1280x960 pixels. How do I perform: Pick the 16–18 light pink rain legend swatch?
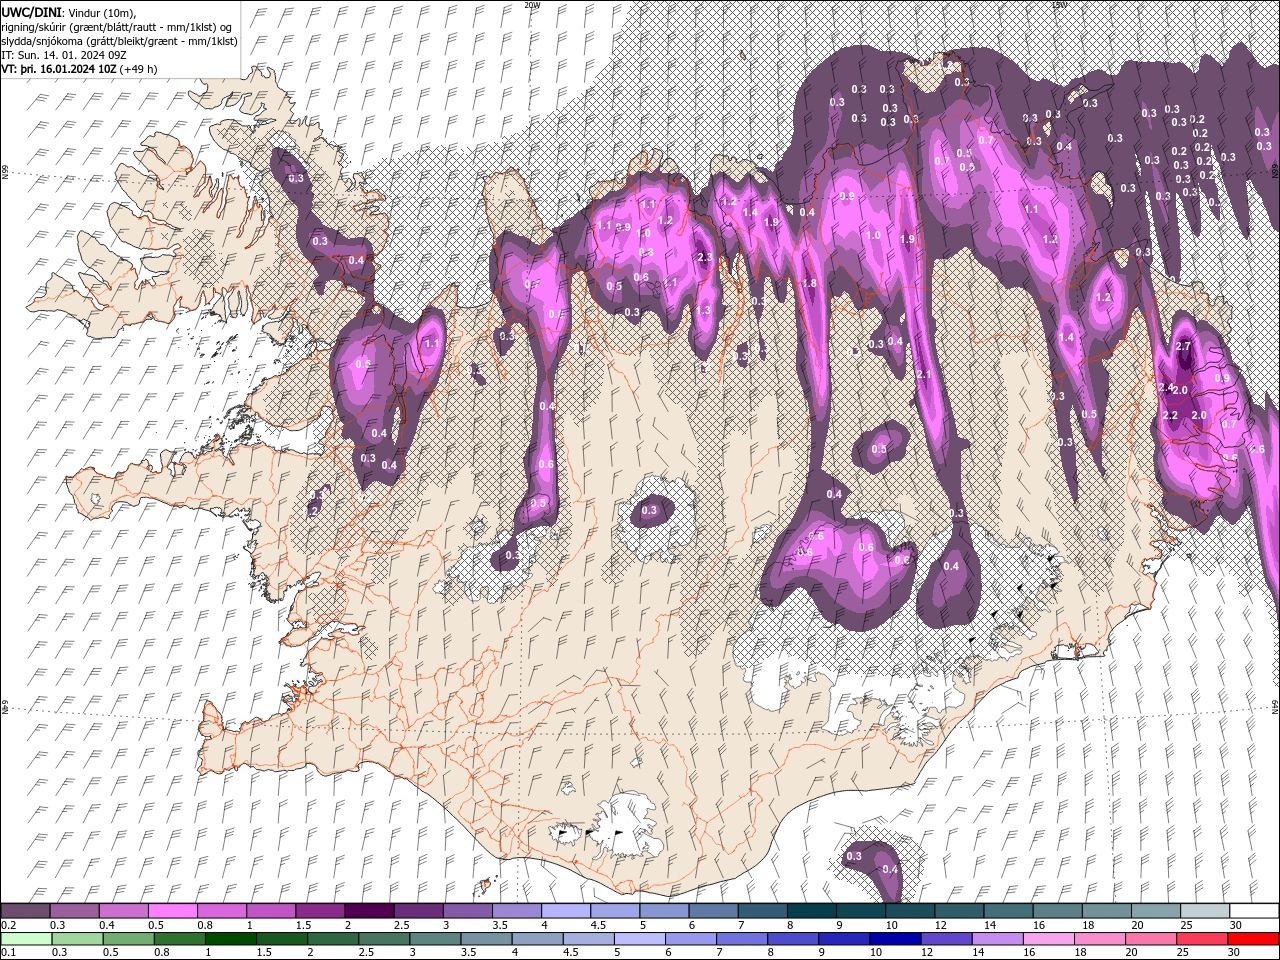(x=1049, y=938)
